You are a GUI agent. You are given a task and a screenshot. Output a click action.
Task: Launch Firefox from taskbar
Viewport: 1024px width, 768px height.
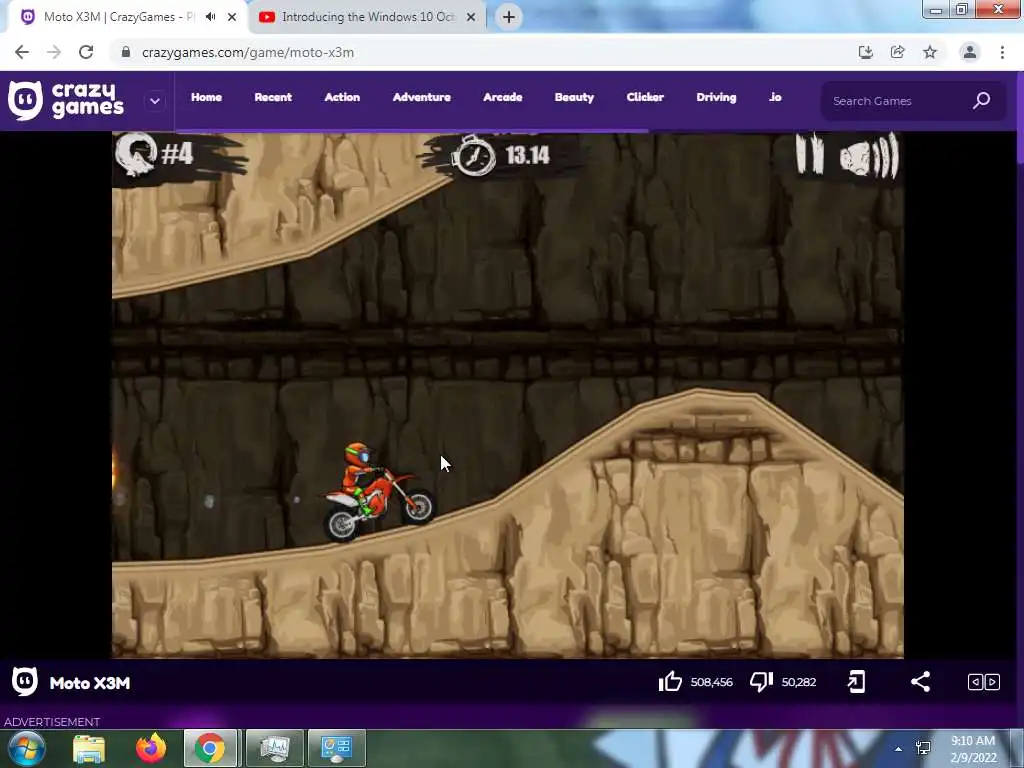(x=151, y=748)
